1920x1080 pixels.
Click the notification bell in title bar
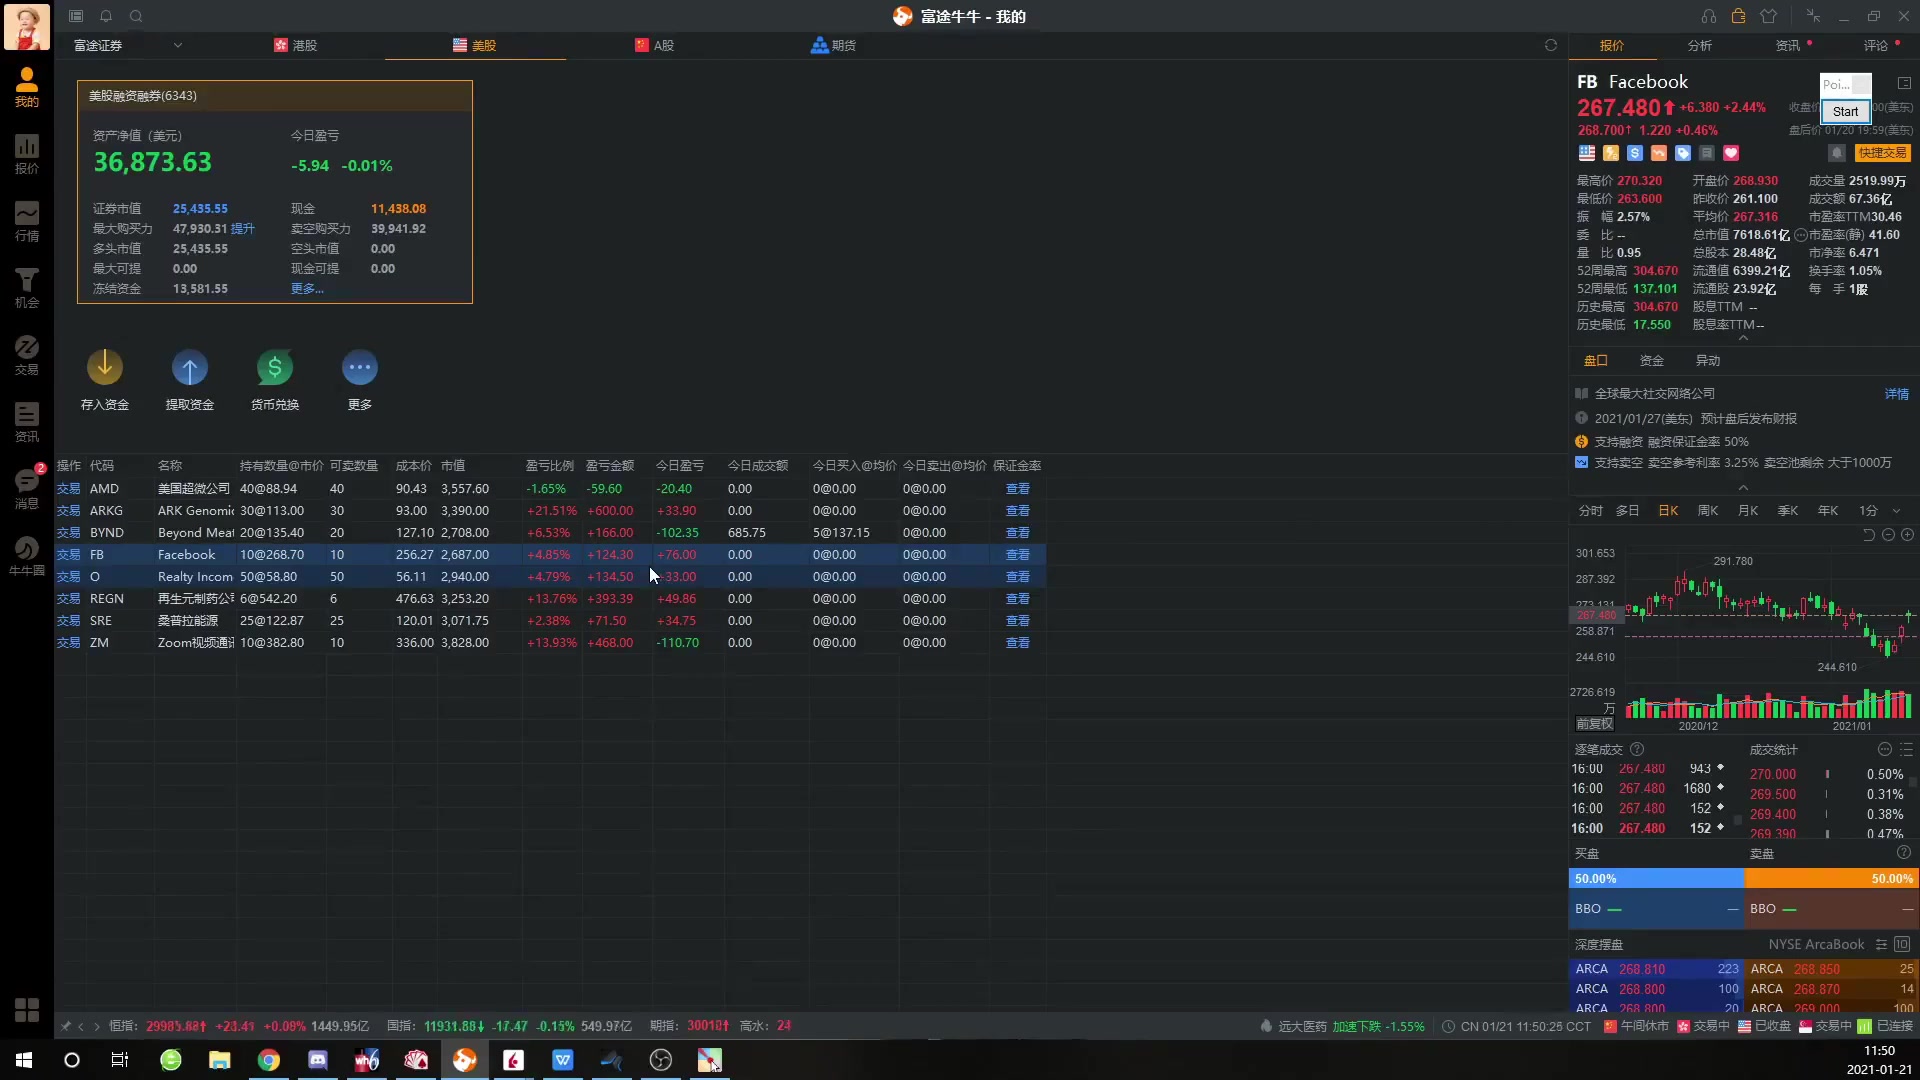point(106,16)
